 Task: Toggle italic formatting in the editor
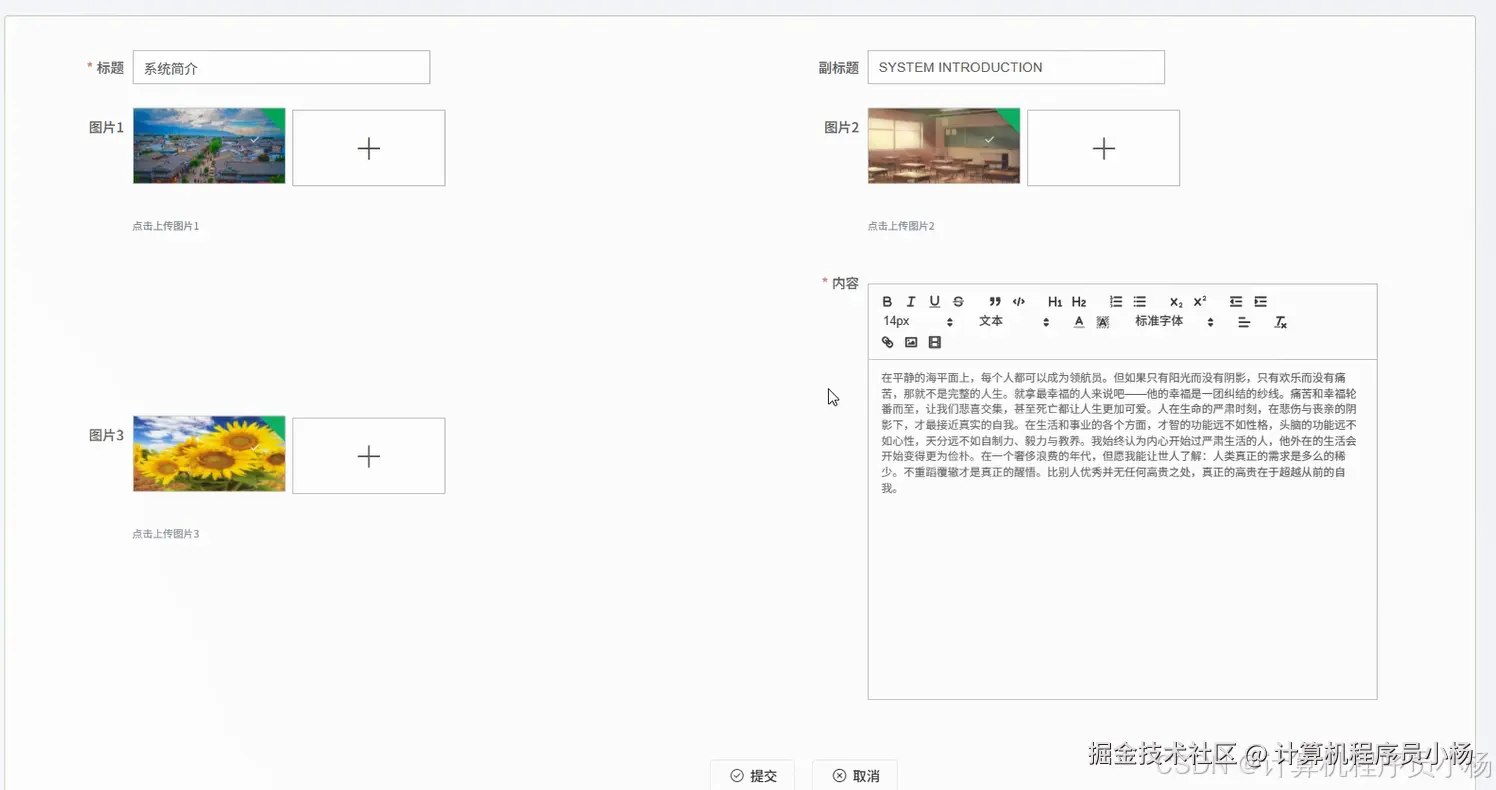(x=911, y=302)
